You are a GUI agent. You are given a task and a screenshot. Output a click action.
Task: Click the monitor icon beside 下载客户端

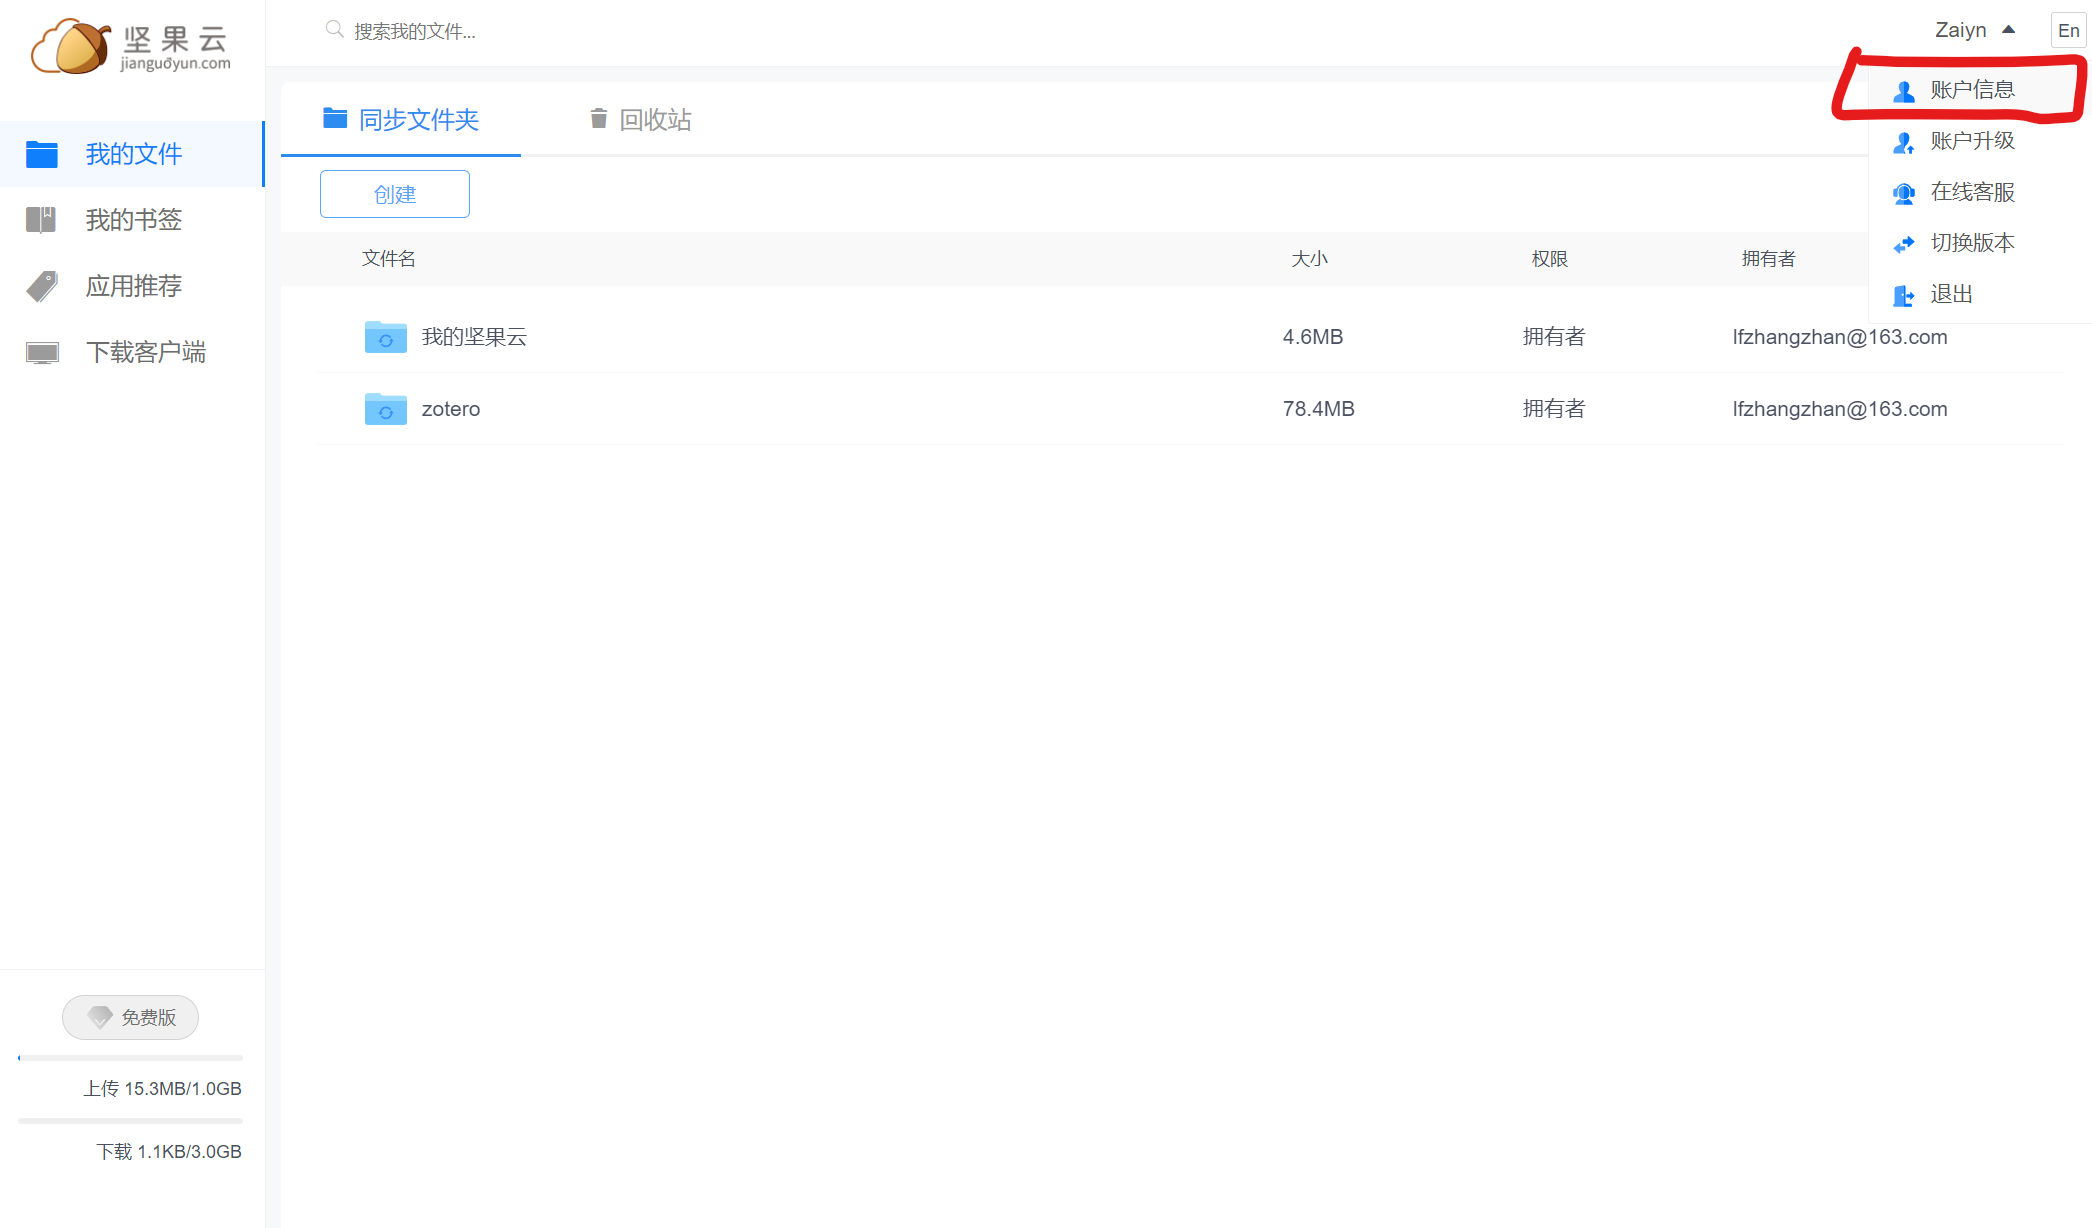coord(42,352)
